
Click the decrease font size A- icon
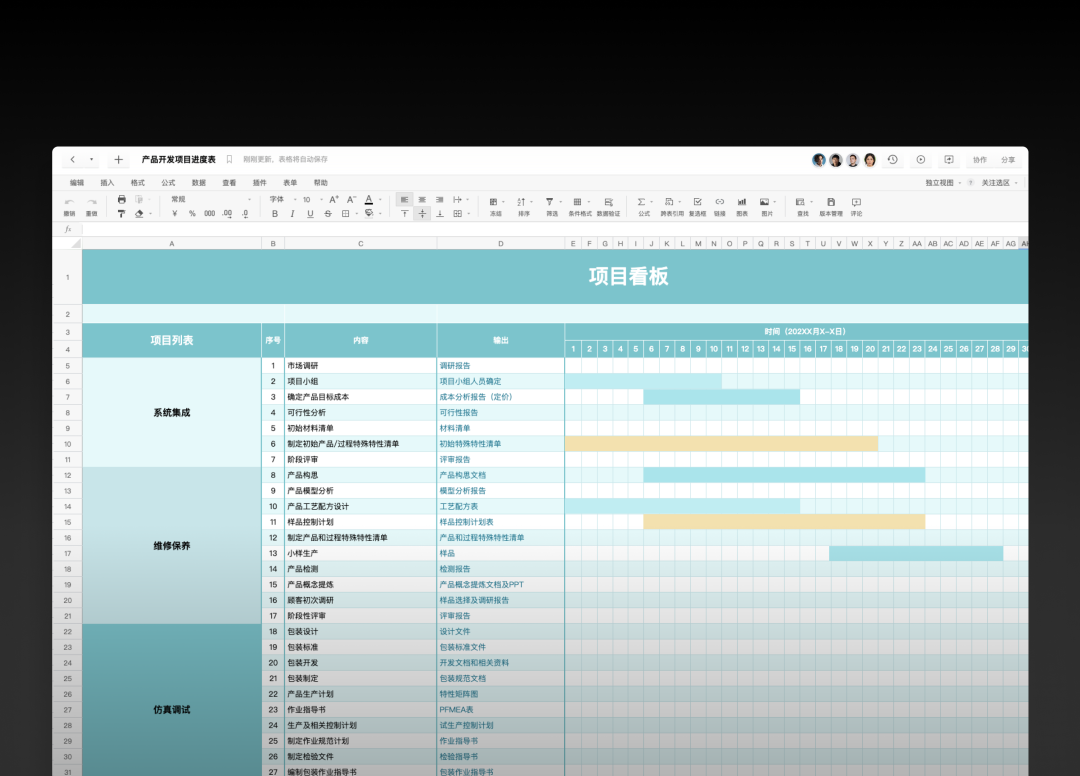click(x=351, y=200)
